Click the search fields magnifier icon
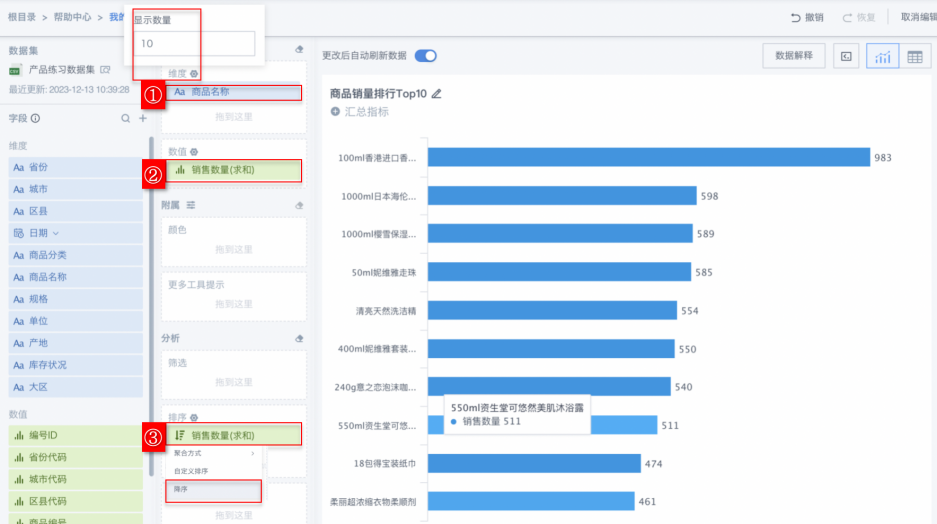Screen dimensions: 937x524 click(126, 118)
